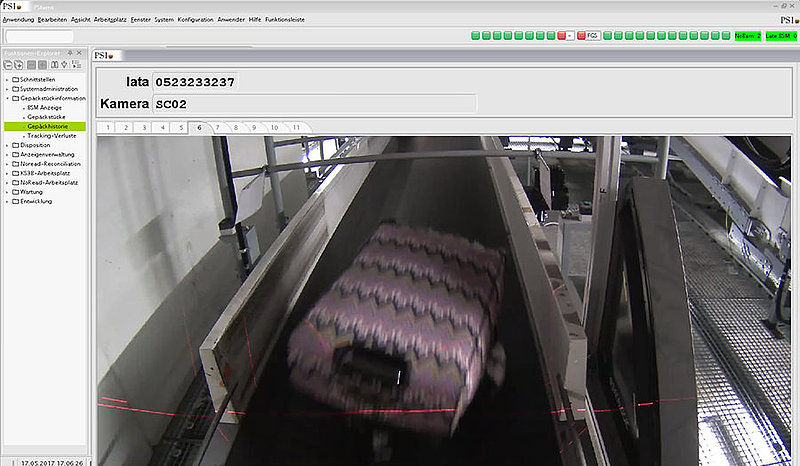The height and width of the screenshot is (466, 800).
Task: Open the dropdown arrow after the red indicator
Action: [570, 36]
